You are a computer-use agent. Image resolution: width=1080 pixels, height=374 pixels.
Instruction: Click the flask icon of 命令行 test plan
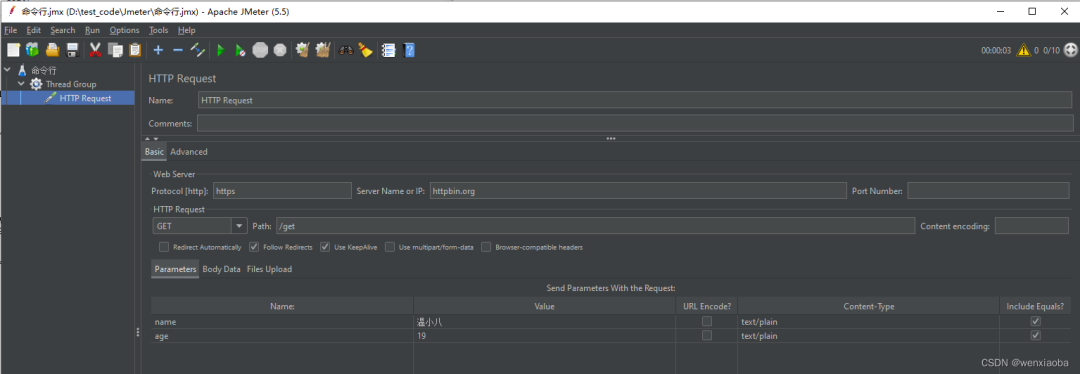(x=23, y=70)
